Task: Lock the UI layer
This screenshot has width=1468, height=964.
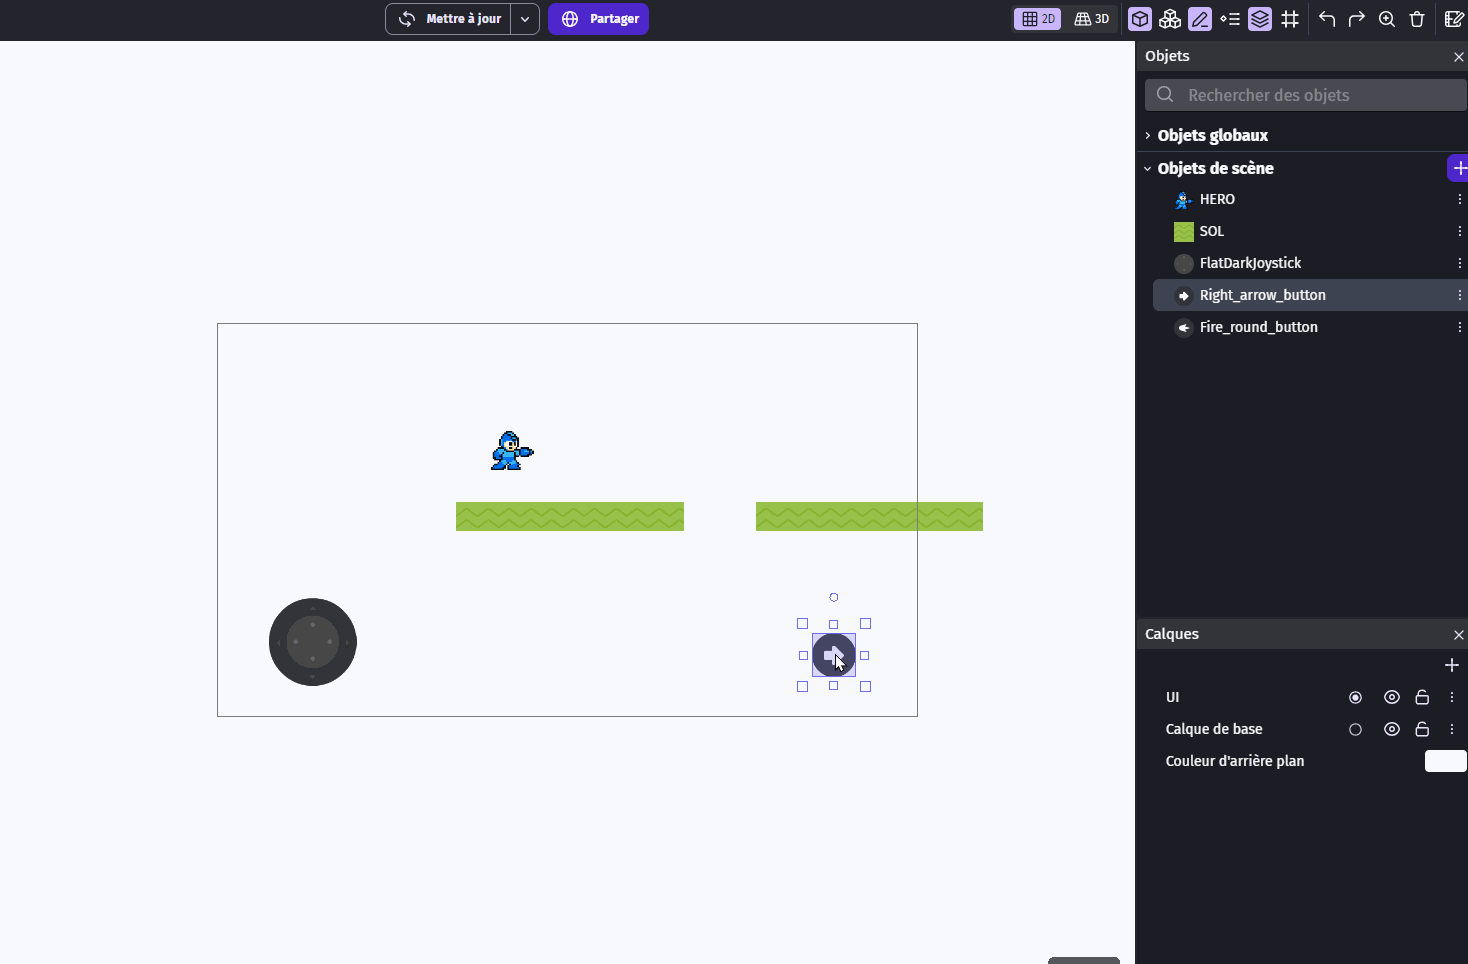Action: [x=1422, y=697]
